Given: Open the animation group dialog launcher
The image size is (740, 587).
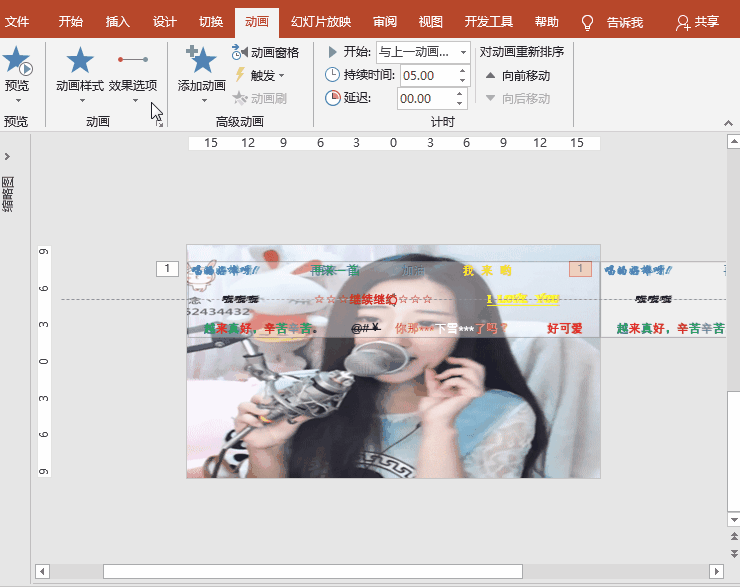Looking at the screenshot, I should [x=160, y=124].
